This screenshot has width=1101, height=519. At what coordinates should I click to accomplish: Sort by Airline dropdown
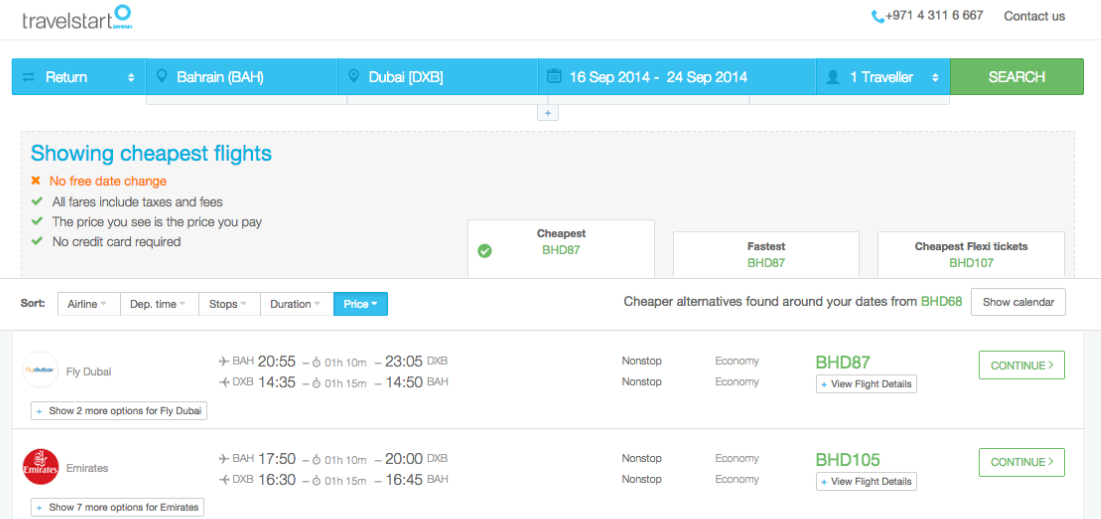pos(88,304)
